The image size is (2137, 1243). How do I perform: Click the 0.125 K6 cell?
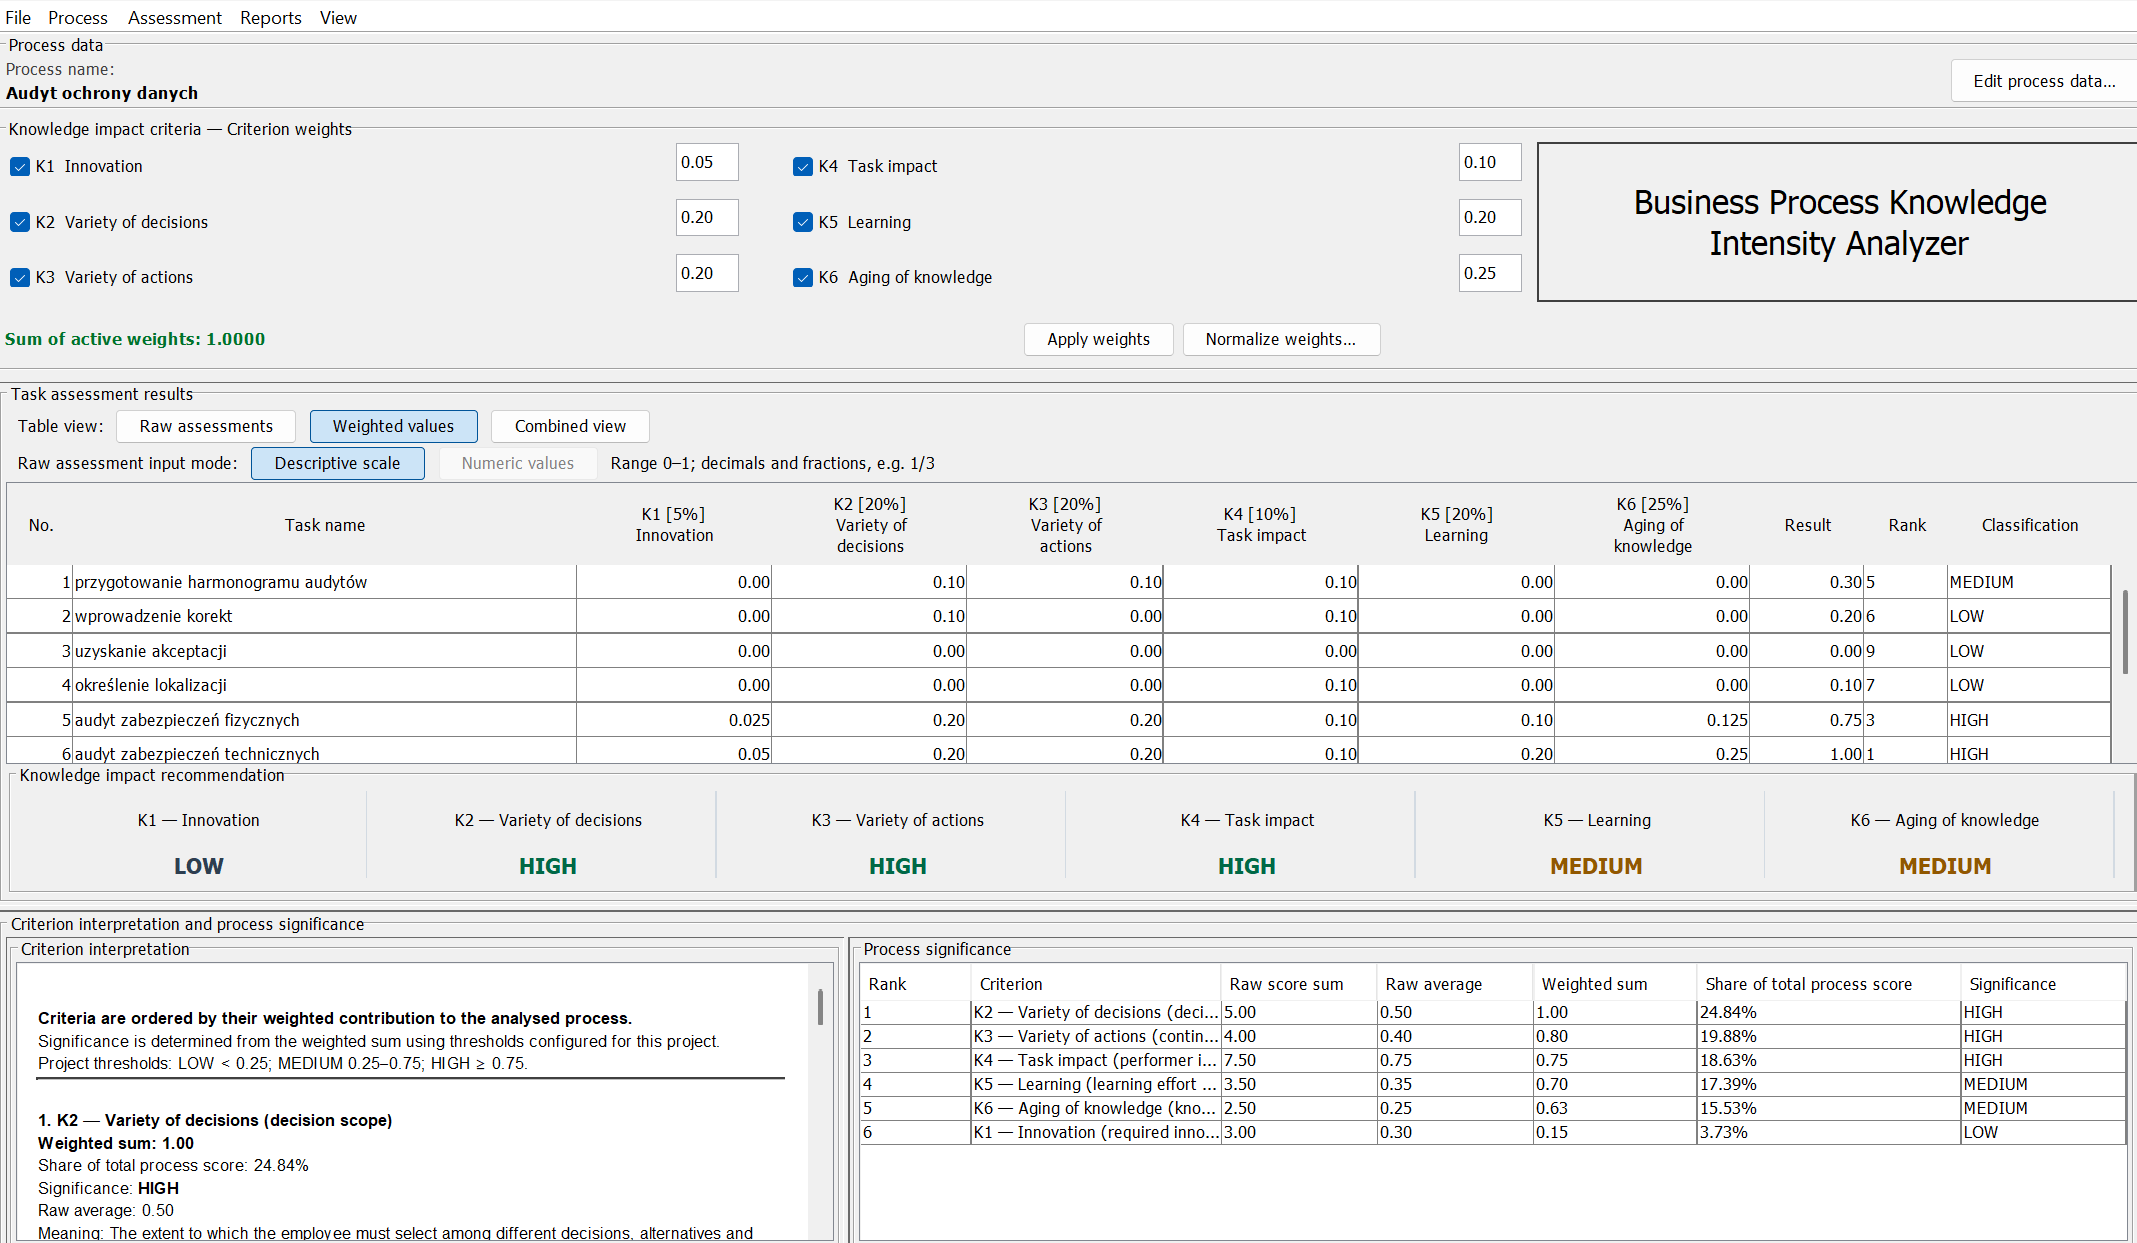coord(1652,720)
